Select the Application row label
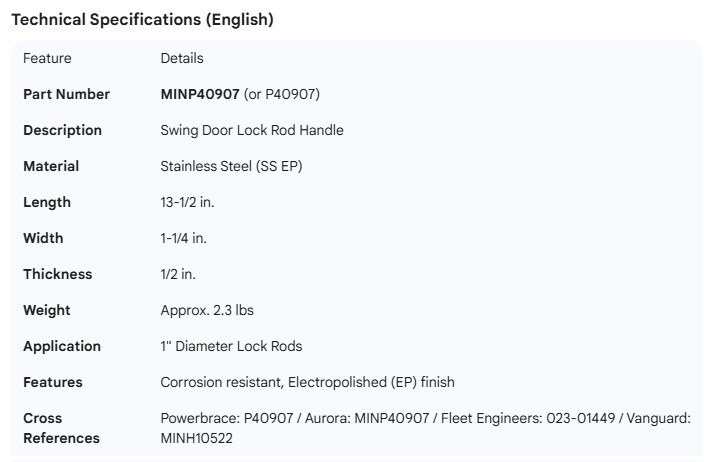704x462 pixels. [x=62, y=346]
